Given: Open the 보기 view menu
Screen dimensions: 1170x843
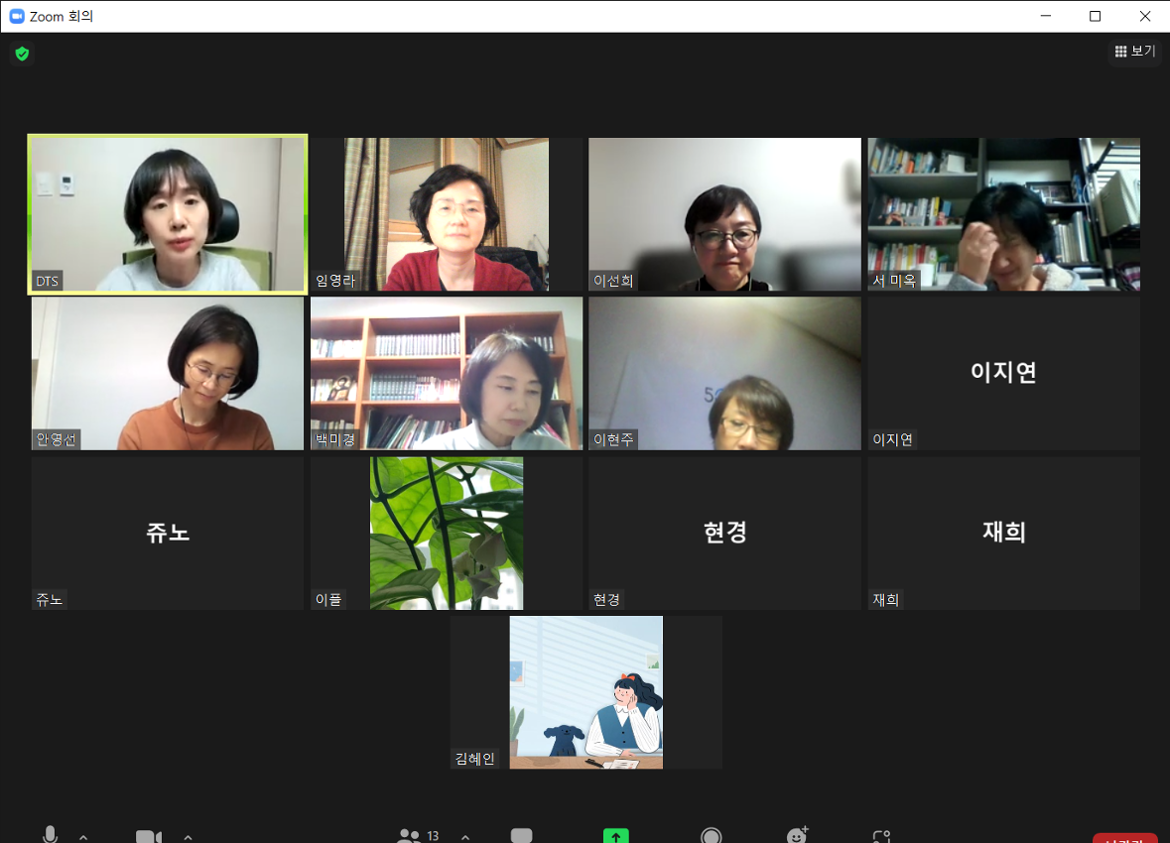Looking at the screenshot, I should click(1135, 51).
